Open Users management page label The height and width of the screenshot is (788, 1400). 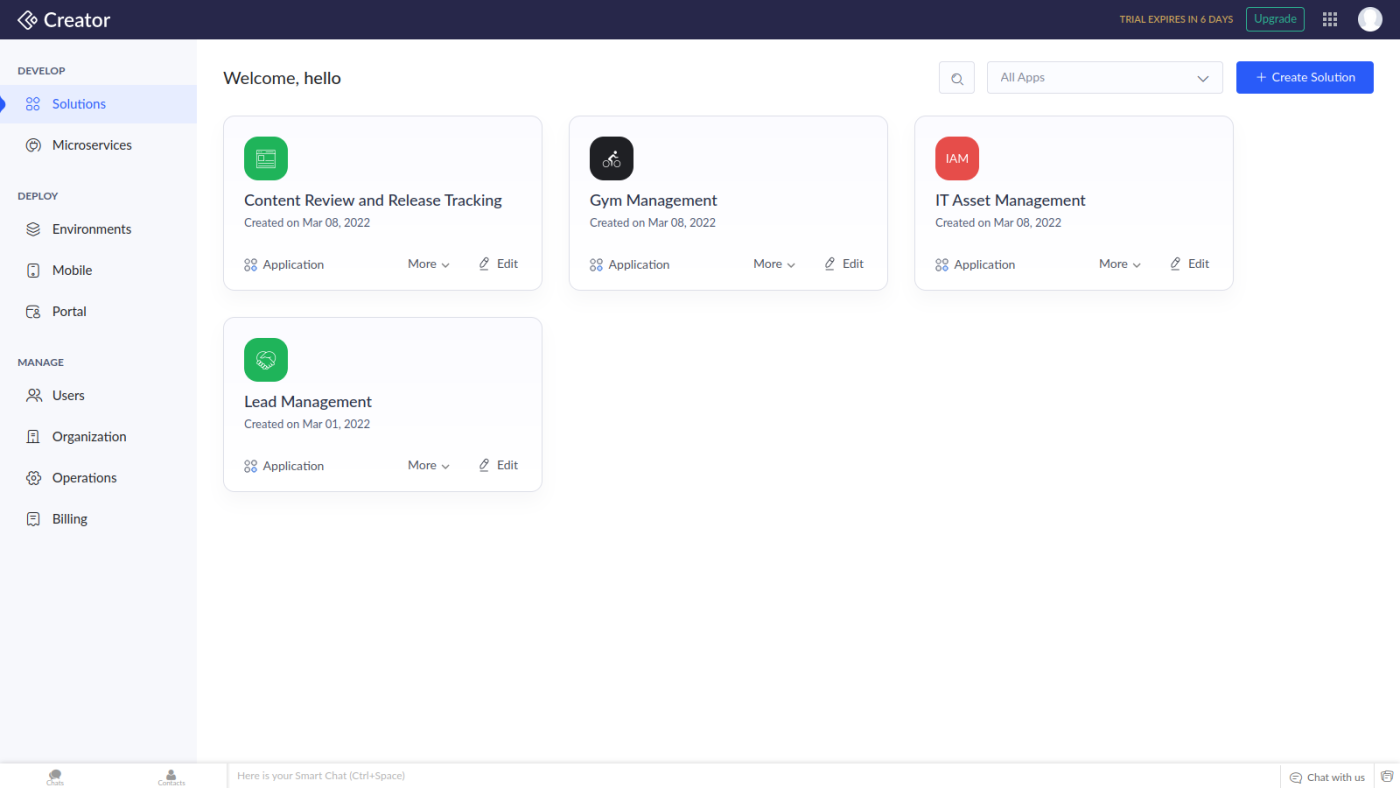[68, 395]
